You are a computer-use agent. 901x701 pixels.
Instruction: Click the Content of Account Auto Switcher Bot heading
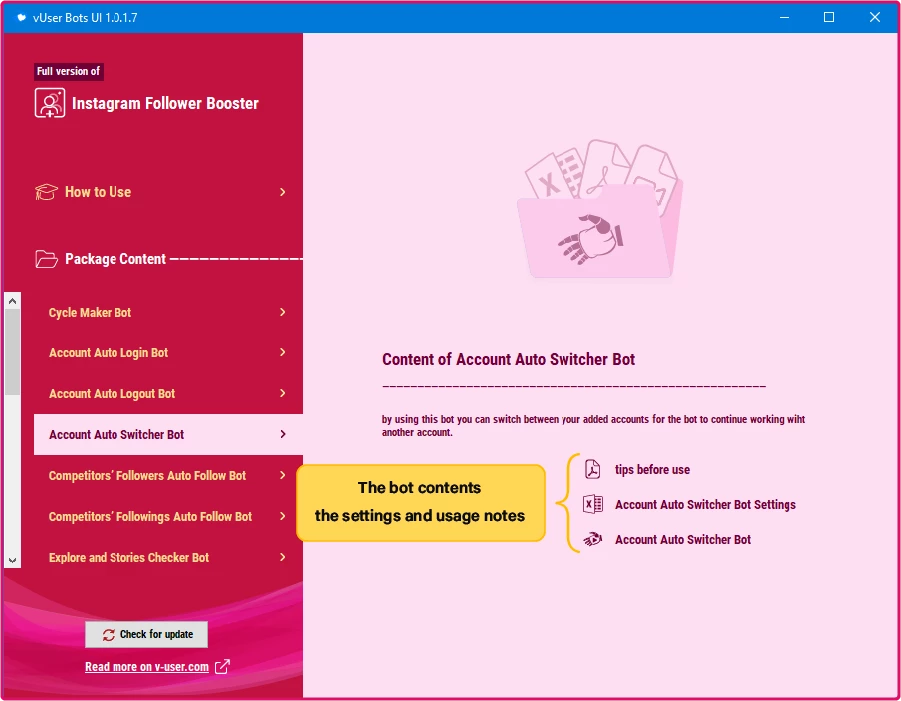[509, 359]
